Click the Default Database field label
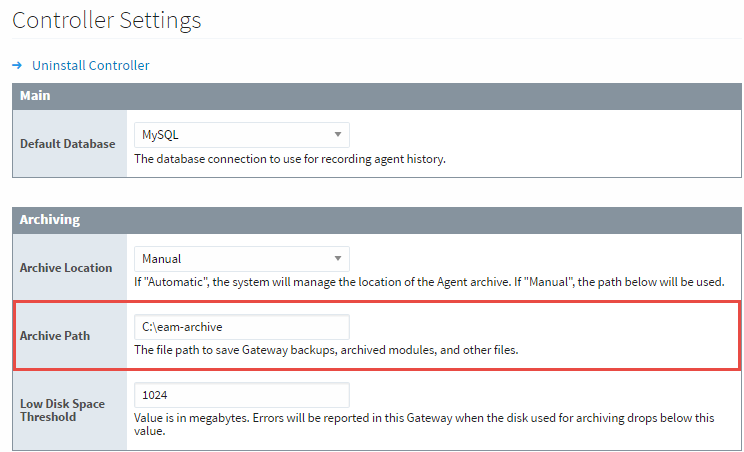Image resolution: width=744 pixels, height=452 pixels. (68, 144)
